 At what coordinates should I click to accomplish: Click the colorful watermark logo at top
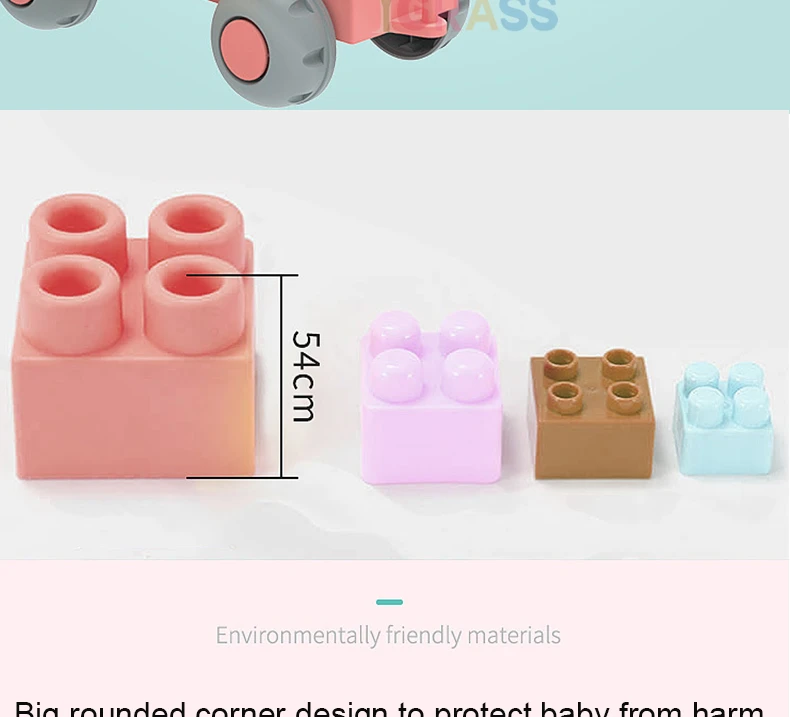469,15
